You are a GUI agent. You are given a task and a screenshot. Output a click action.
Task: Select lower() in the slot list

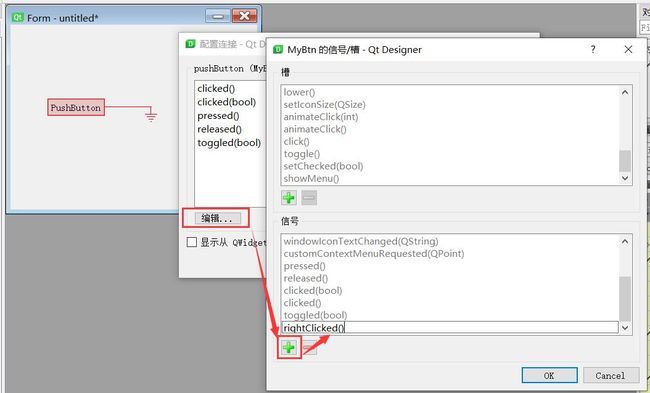(299, 92)
